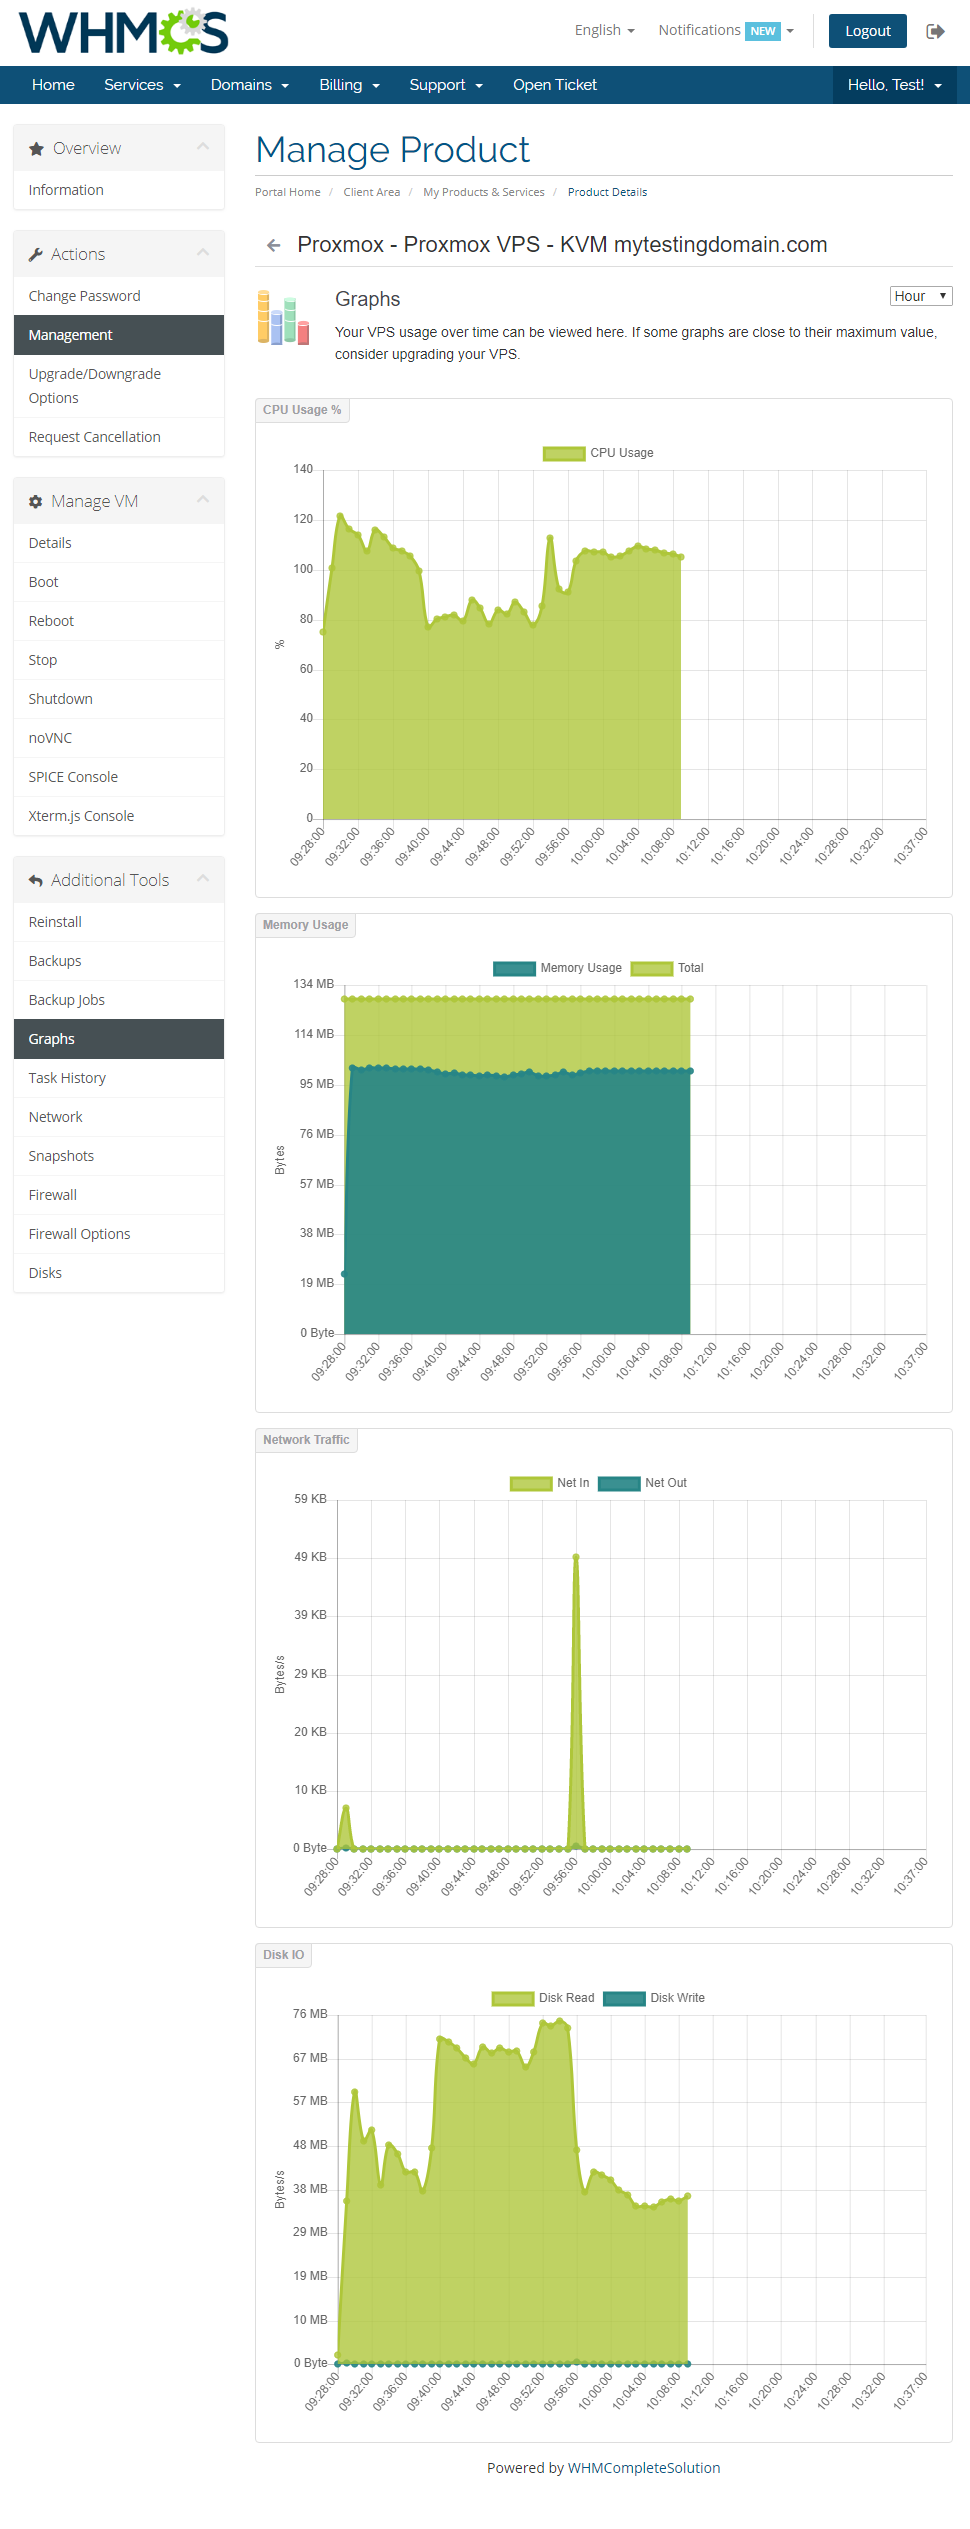
Task: Toggle CPU Usage legend swatch
Action: click(564, 453)
